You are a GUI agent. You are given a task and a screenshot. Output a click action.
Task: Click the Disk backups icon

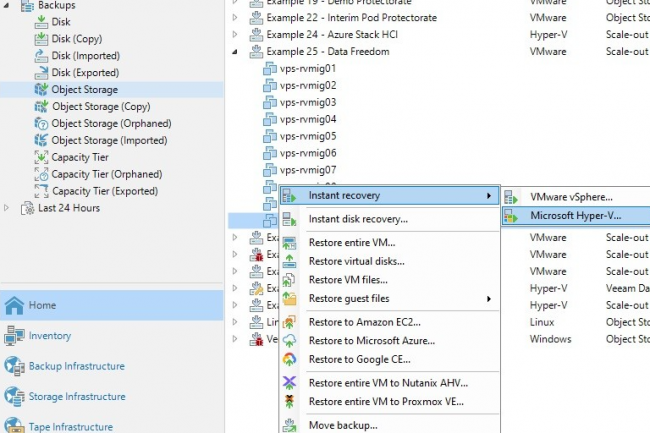tap(41, 22)
